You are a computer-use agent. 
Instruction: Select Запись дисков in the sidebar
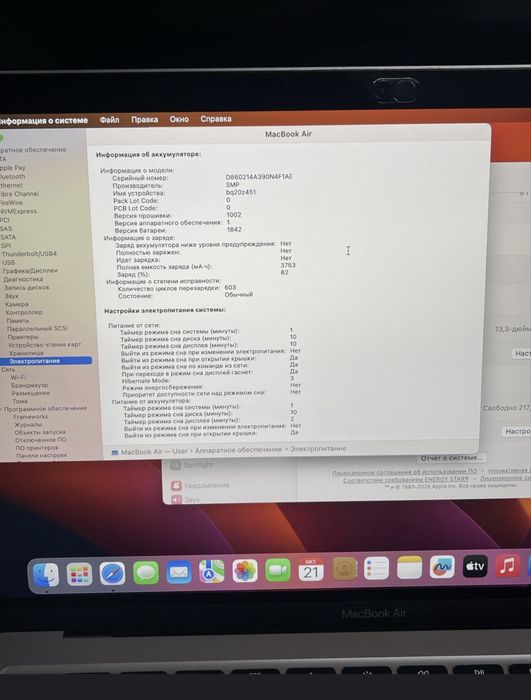pyautogui.click(x=27, y=288)
